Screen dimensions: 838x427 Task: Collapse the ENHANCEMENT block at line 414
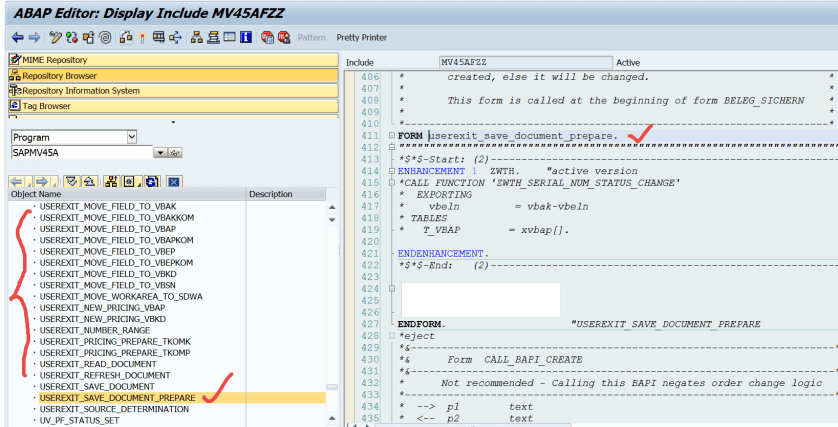pyautogui.click(x=391, y=171)
